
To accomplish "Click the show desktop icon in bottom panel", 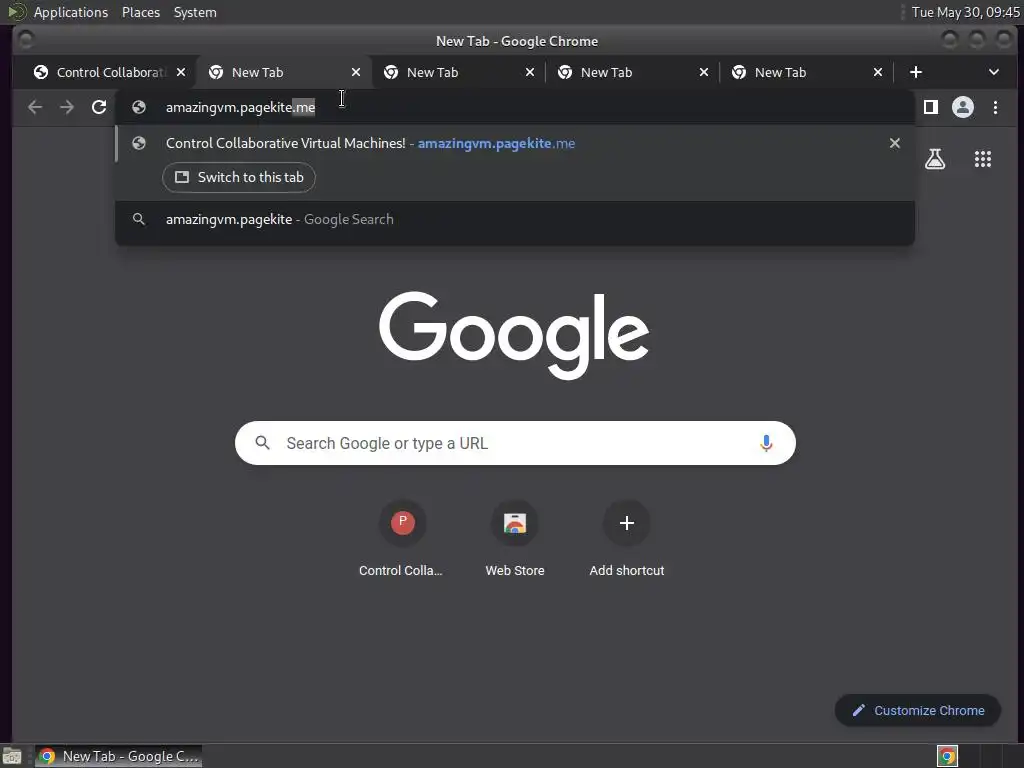I will pos(11,757).
